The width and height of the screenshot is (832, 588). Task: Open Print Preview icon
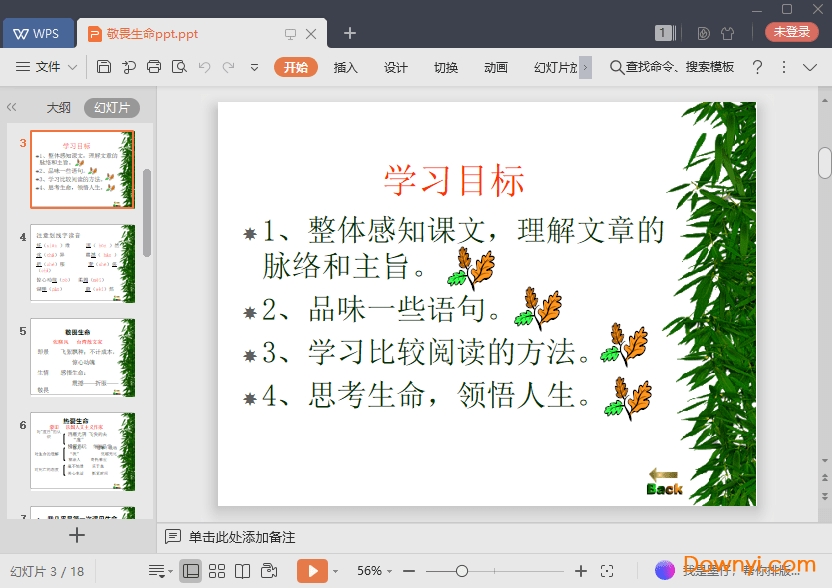tap(179, 67)
